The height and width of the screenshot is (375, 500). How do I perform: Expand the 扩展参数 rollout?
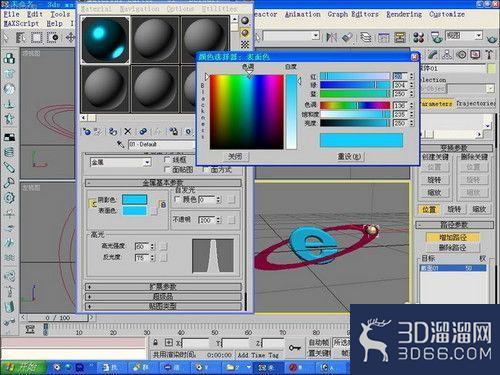(x=163, y=287)
